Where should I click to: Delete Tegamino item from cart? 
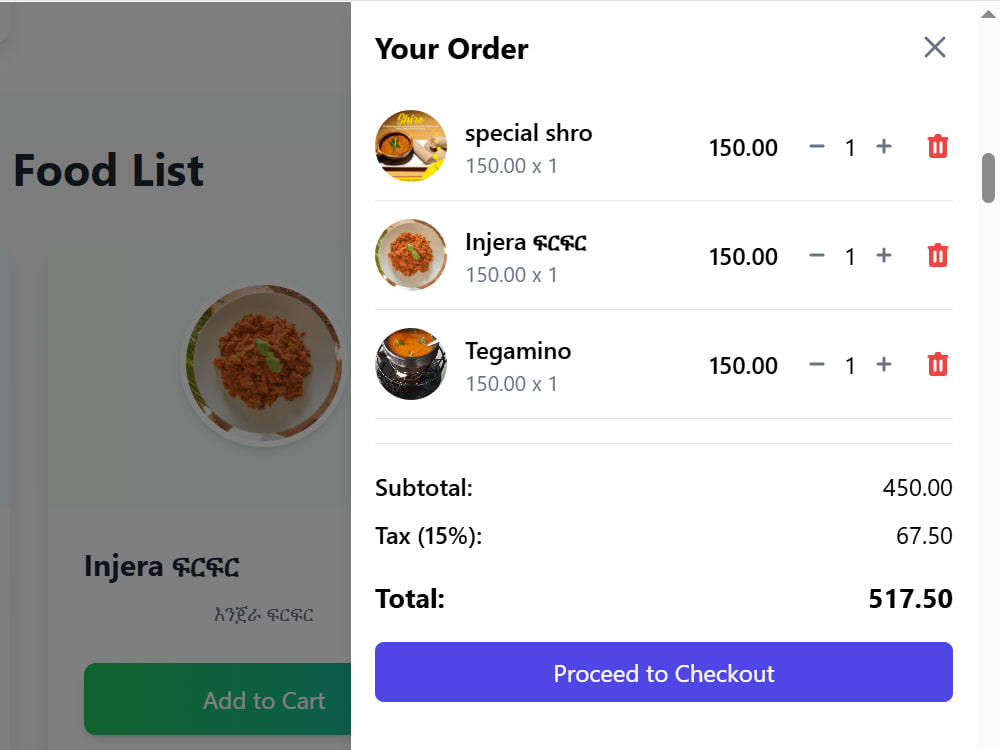(938, 365)
